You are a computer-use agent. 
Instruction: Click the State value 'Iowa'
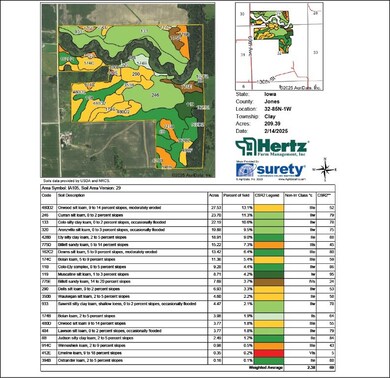click(x=270, y=94)
